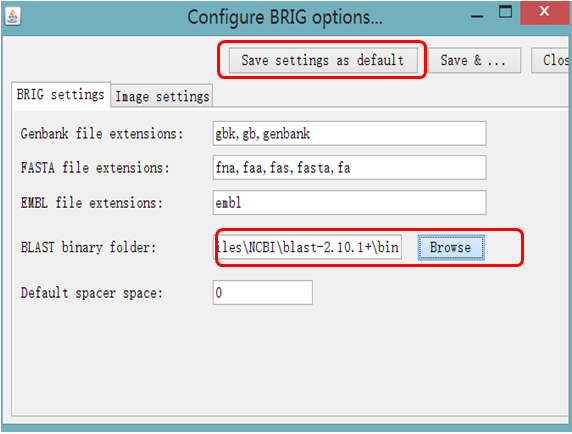The height and width of the screenshot is (434, 572).
Task: Click the Default spacer space field
Action: [x=263, y=292]
